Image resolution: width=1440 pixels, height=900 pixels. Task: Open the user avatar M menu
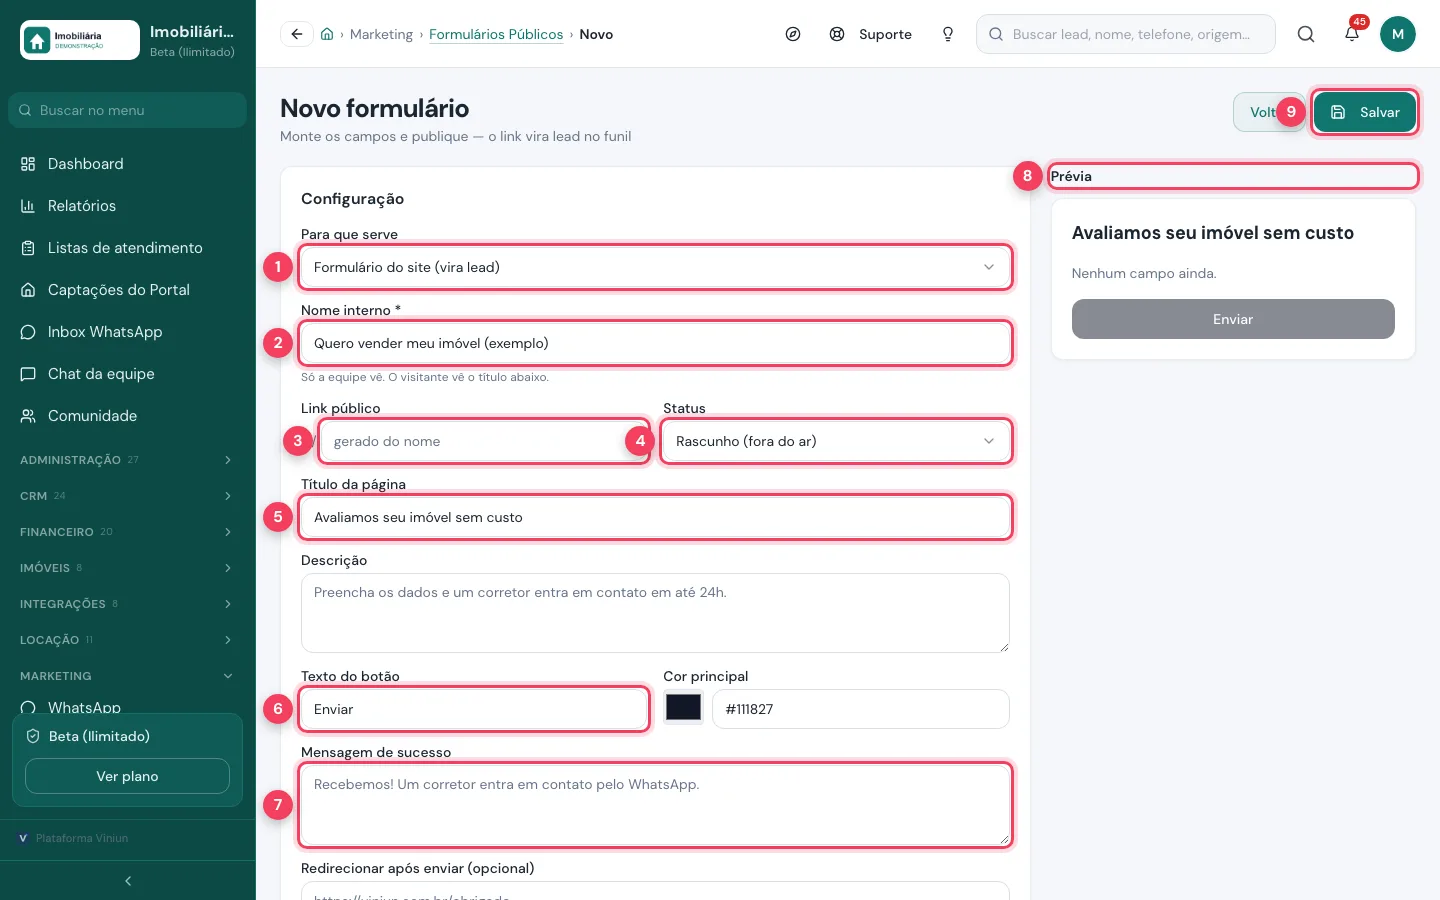[1398, 34]
